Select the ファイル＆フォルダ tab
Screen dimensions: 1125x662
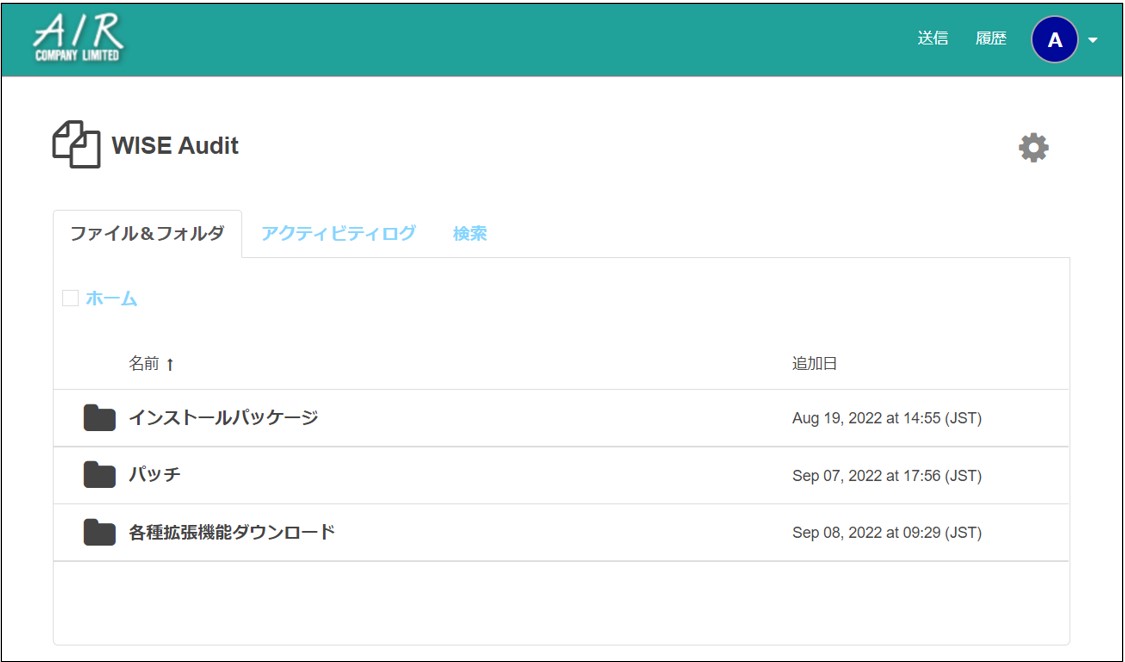[x=147, y=233]
